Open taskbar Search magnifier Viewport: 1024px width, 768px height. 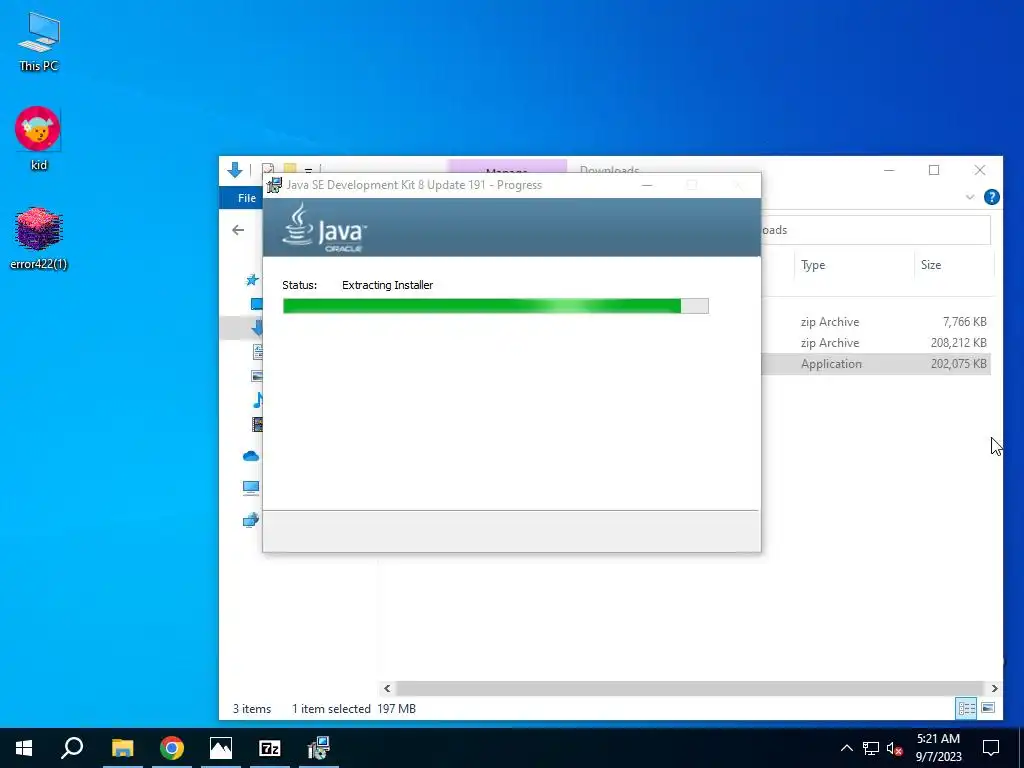[x=72, y=748]
